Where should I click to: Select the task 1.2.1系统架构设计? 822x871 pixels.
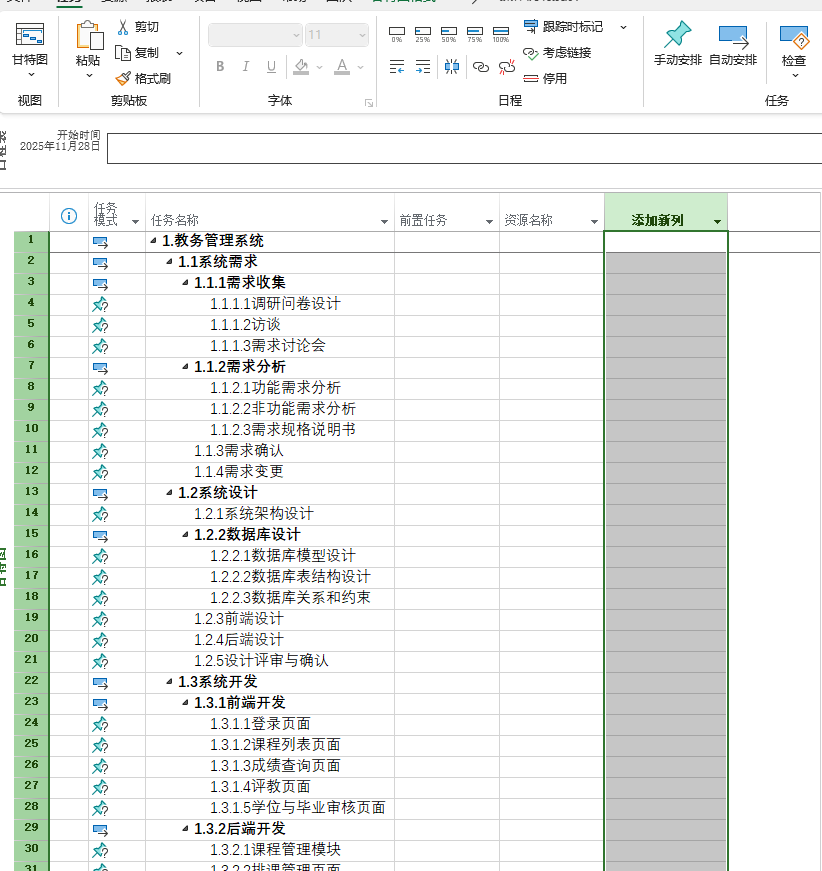tap(254, 514)
